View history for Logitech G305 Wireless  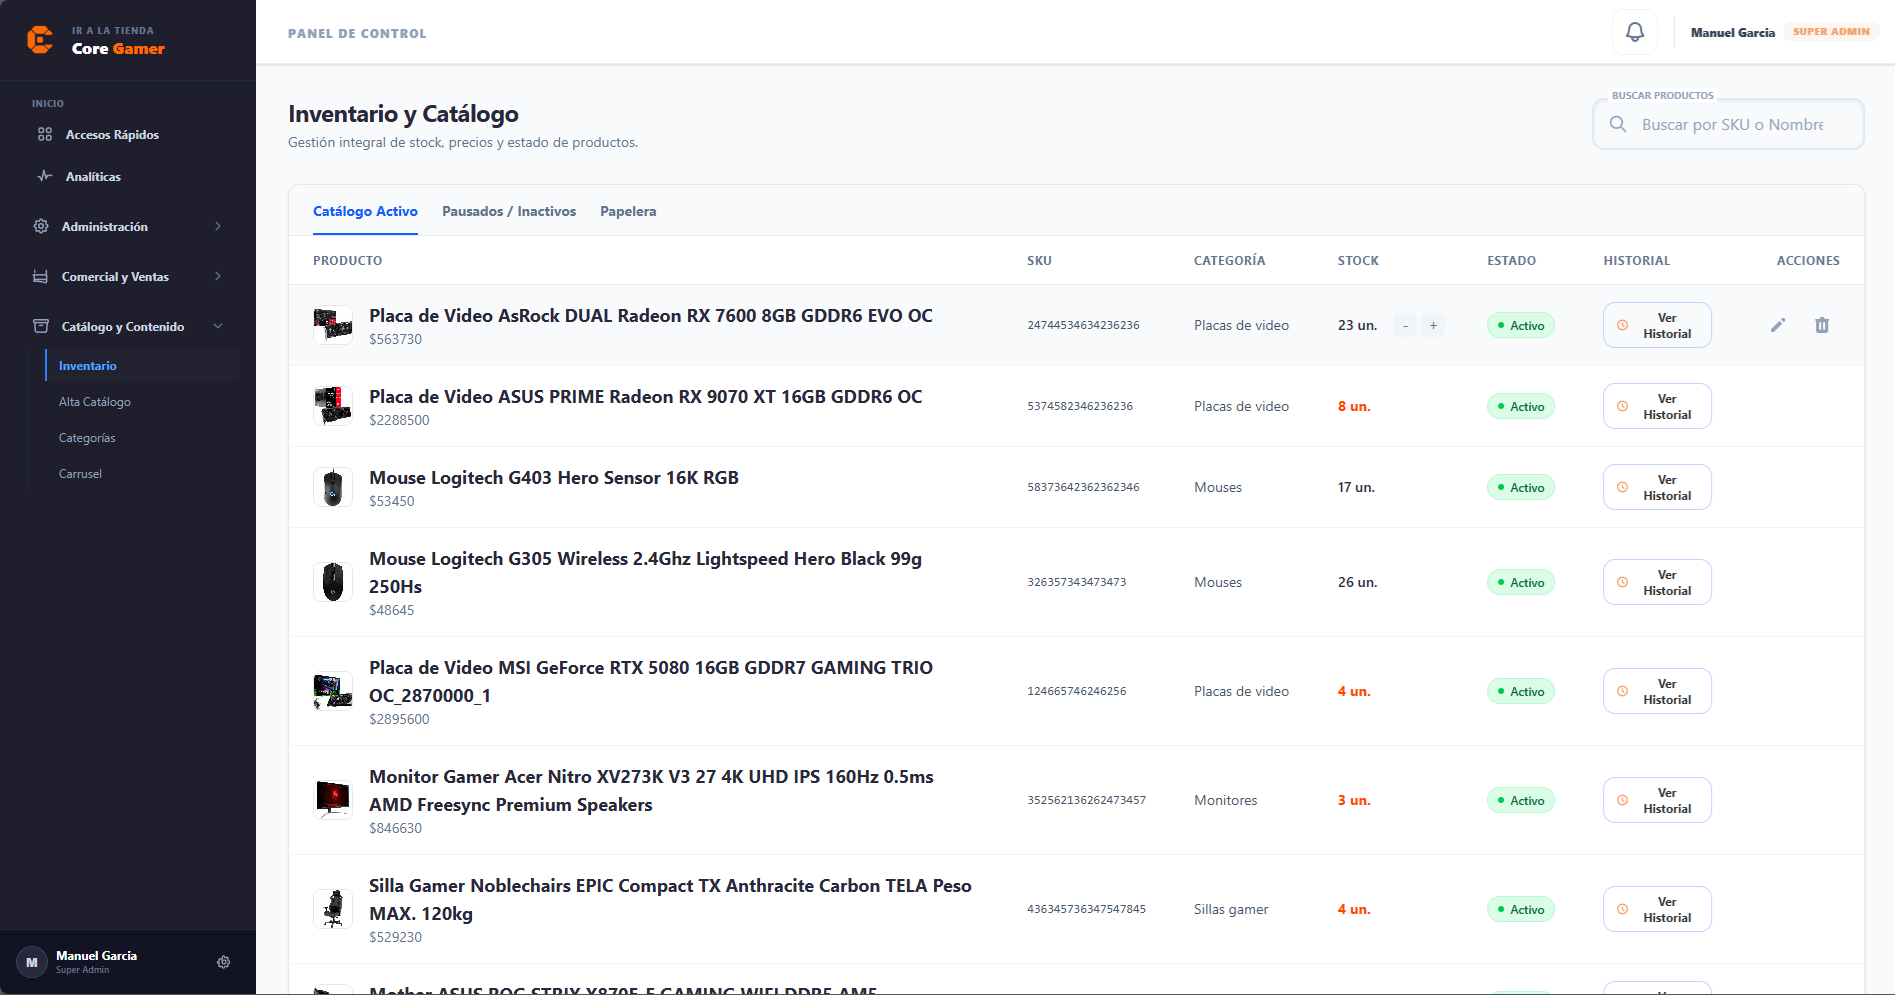click(x=1657, y=582)
